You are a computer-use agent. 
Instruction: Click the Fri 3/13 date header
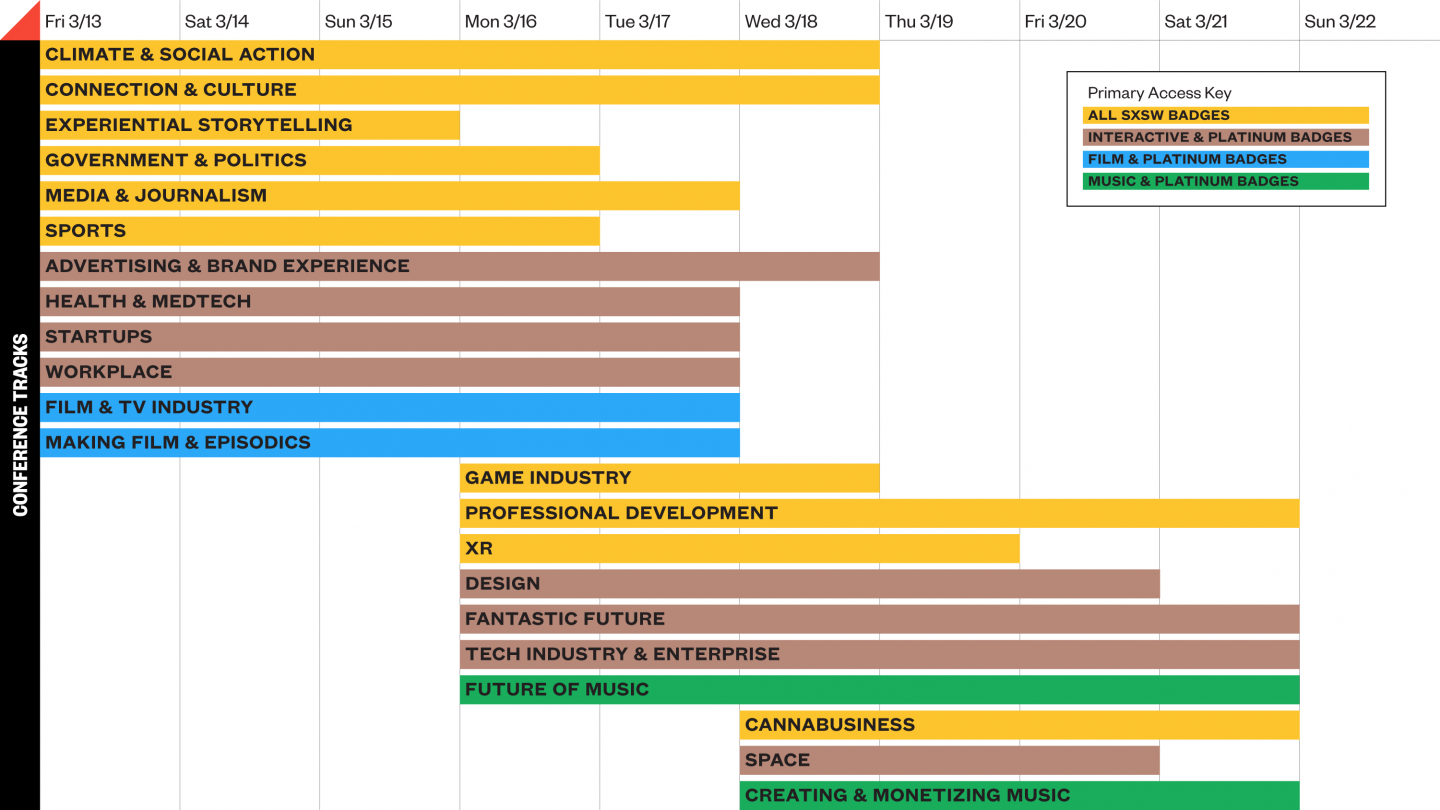(x=74, y=21)
